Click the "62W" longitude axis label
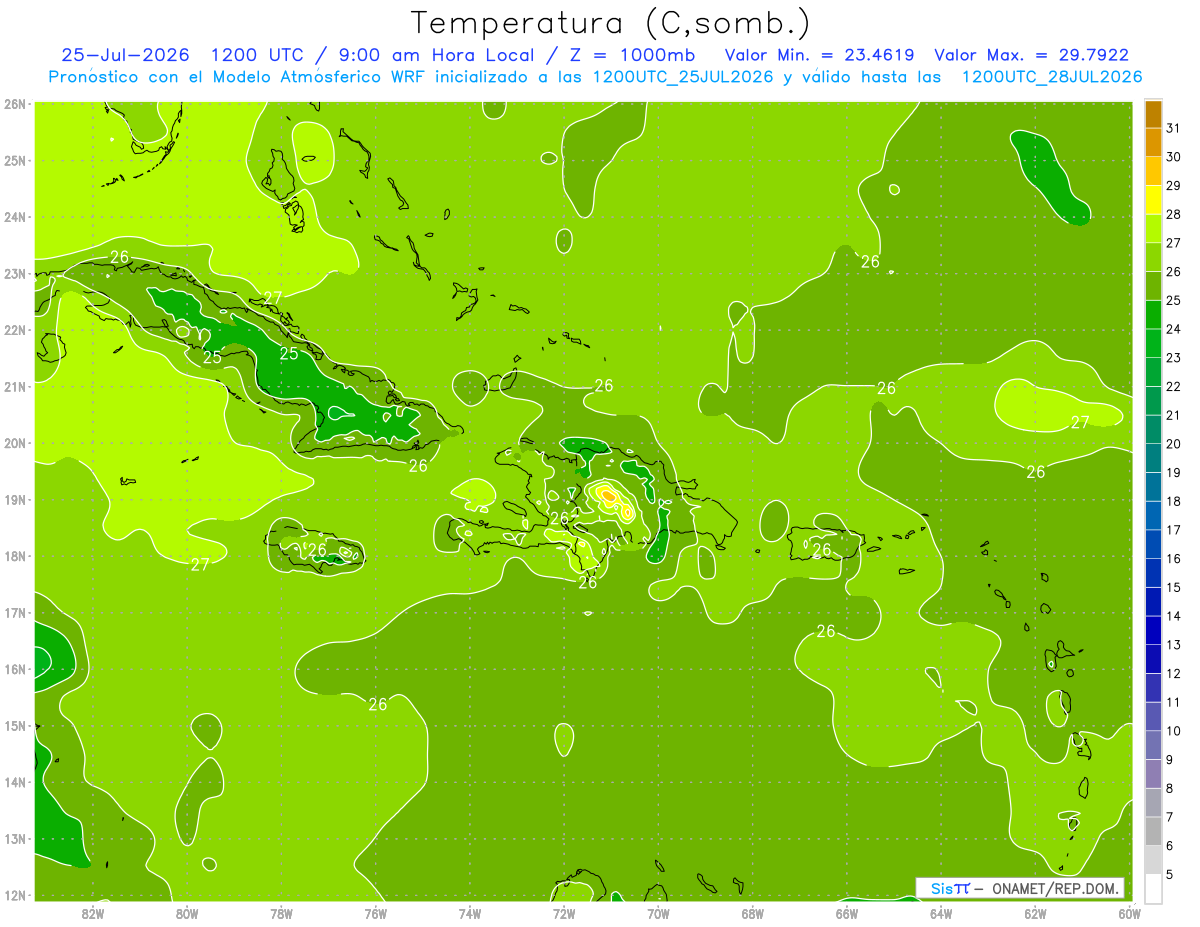Screen dimensions: 1200x927 click(1035, 914)
